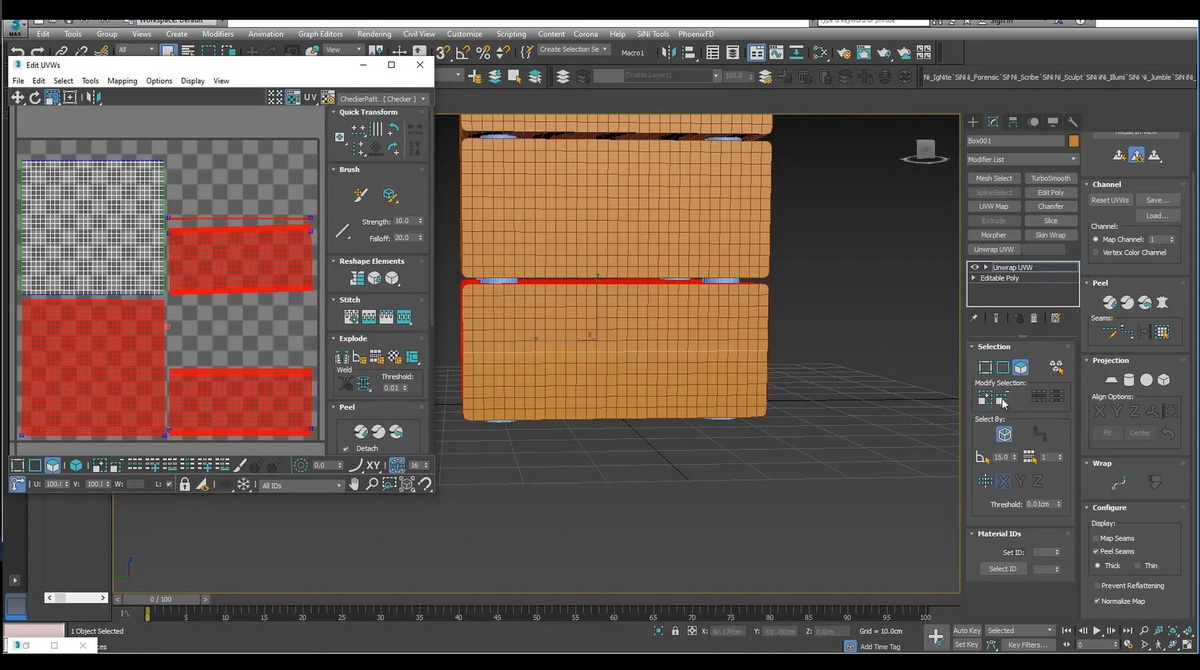Select the Map Channel radio button
Image resolution: width=1200 pixels, height=670 pixels.
(x=1097, y=240)
